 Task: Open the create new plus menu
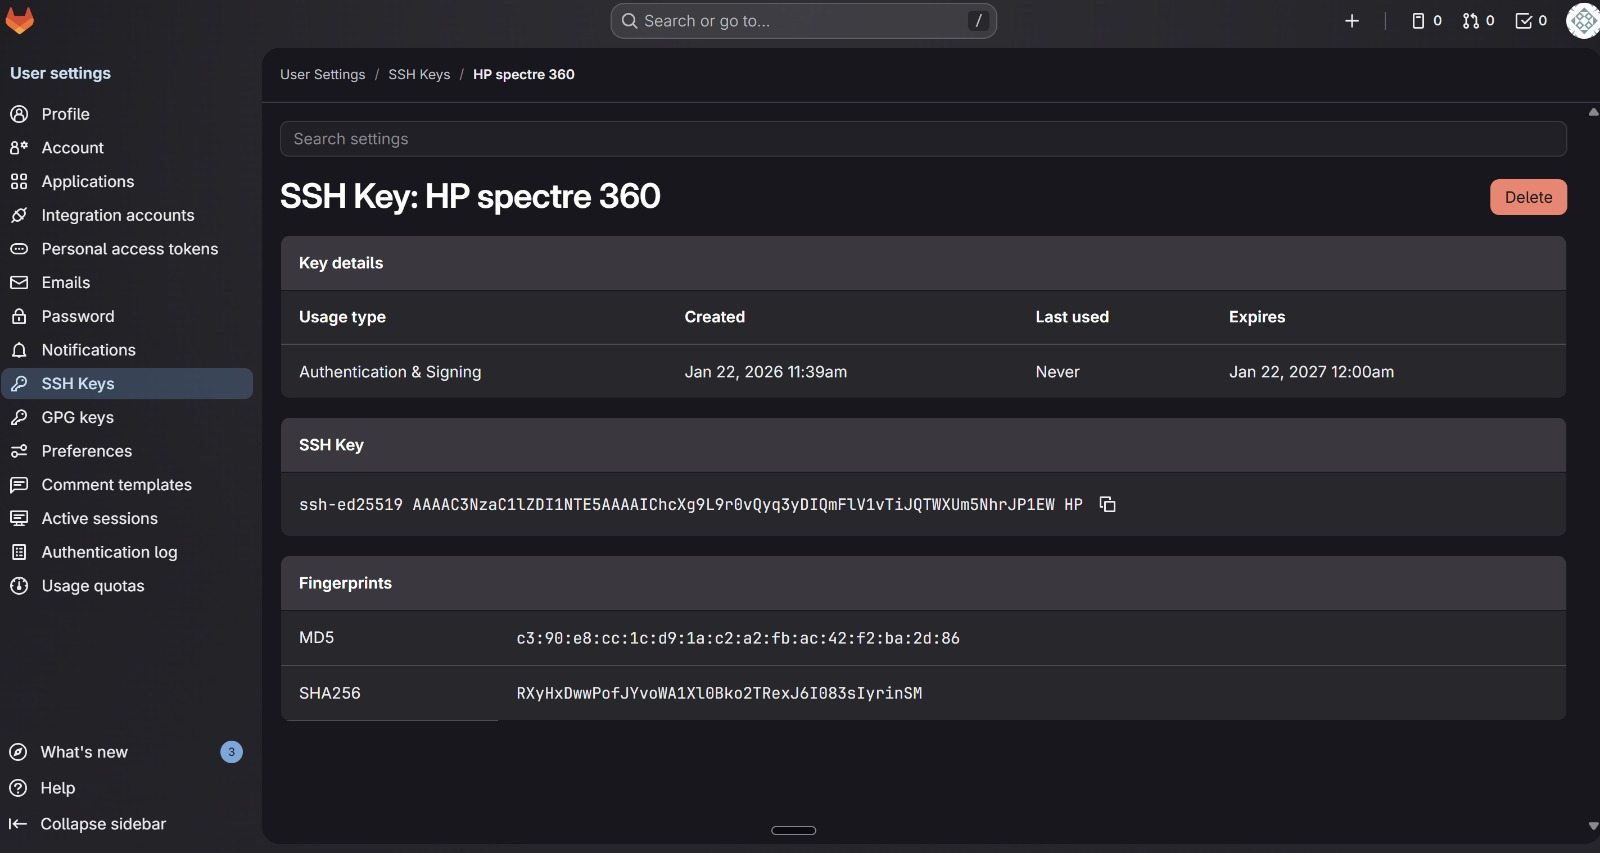[1351, 21]
